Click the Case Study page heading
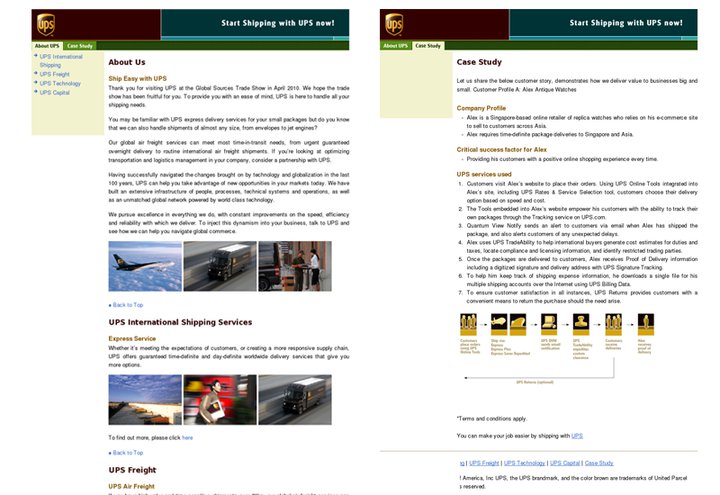 click(479, 62)
